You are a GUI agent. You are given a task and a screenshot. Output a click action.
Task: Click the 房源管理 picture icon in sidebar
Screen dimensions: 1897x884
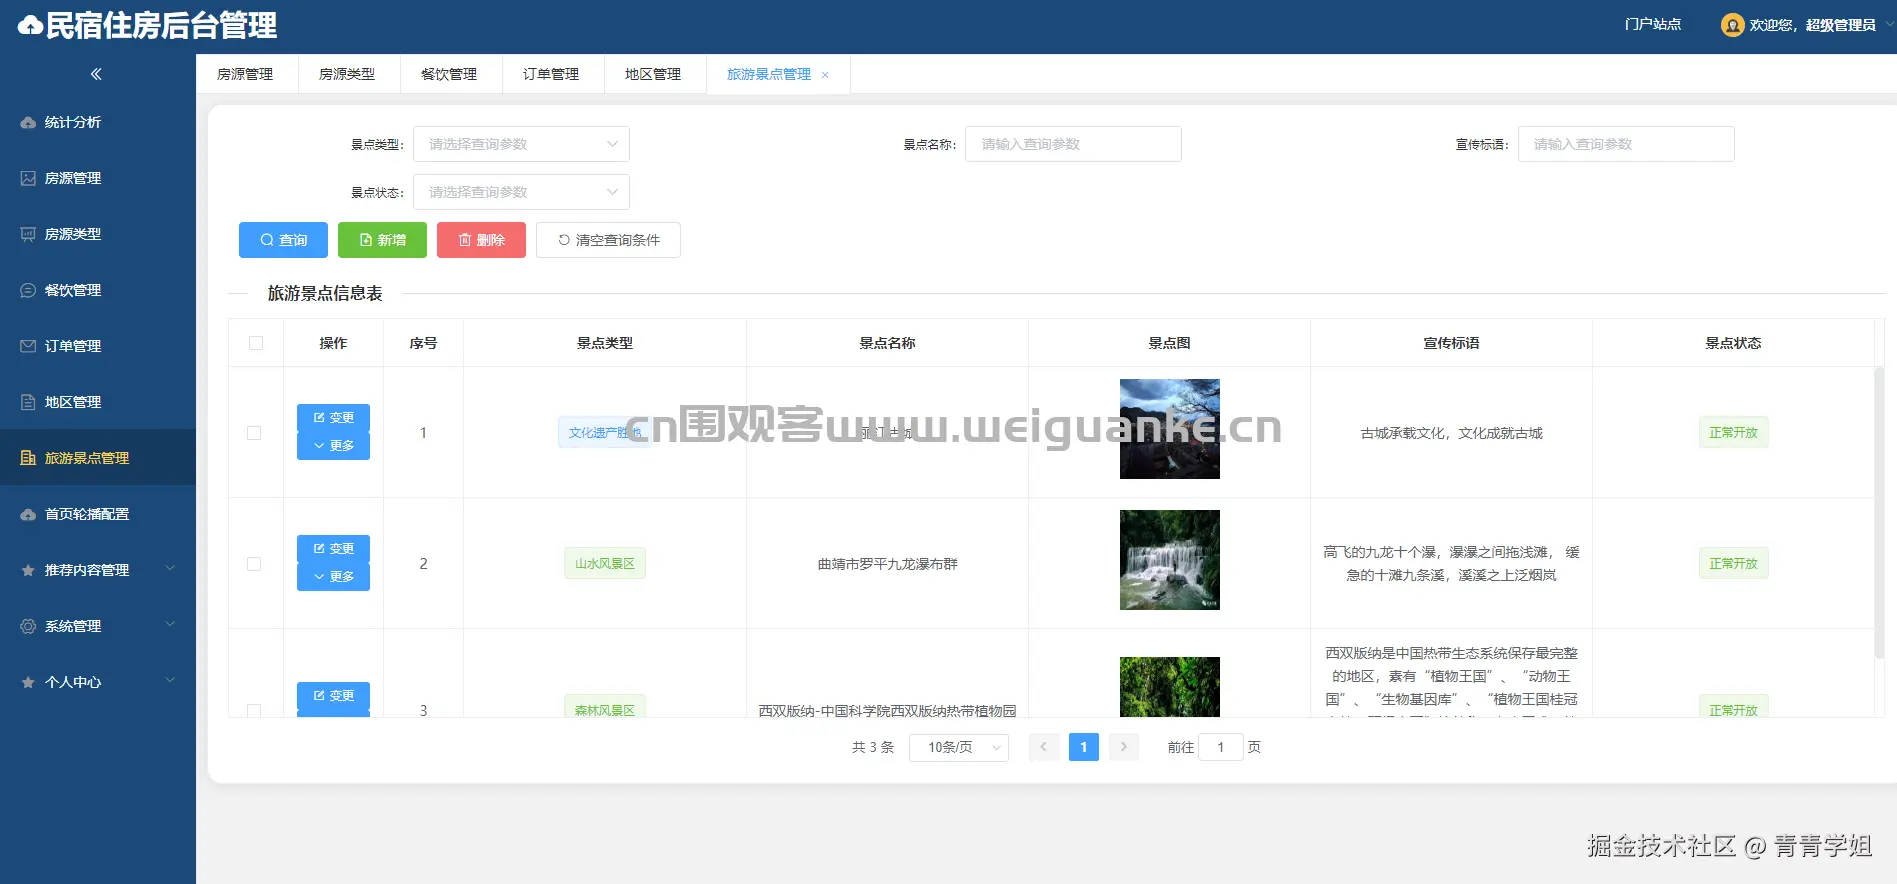click(28, 178)
